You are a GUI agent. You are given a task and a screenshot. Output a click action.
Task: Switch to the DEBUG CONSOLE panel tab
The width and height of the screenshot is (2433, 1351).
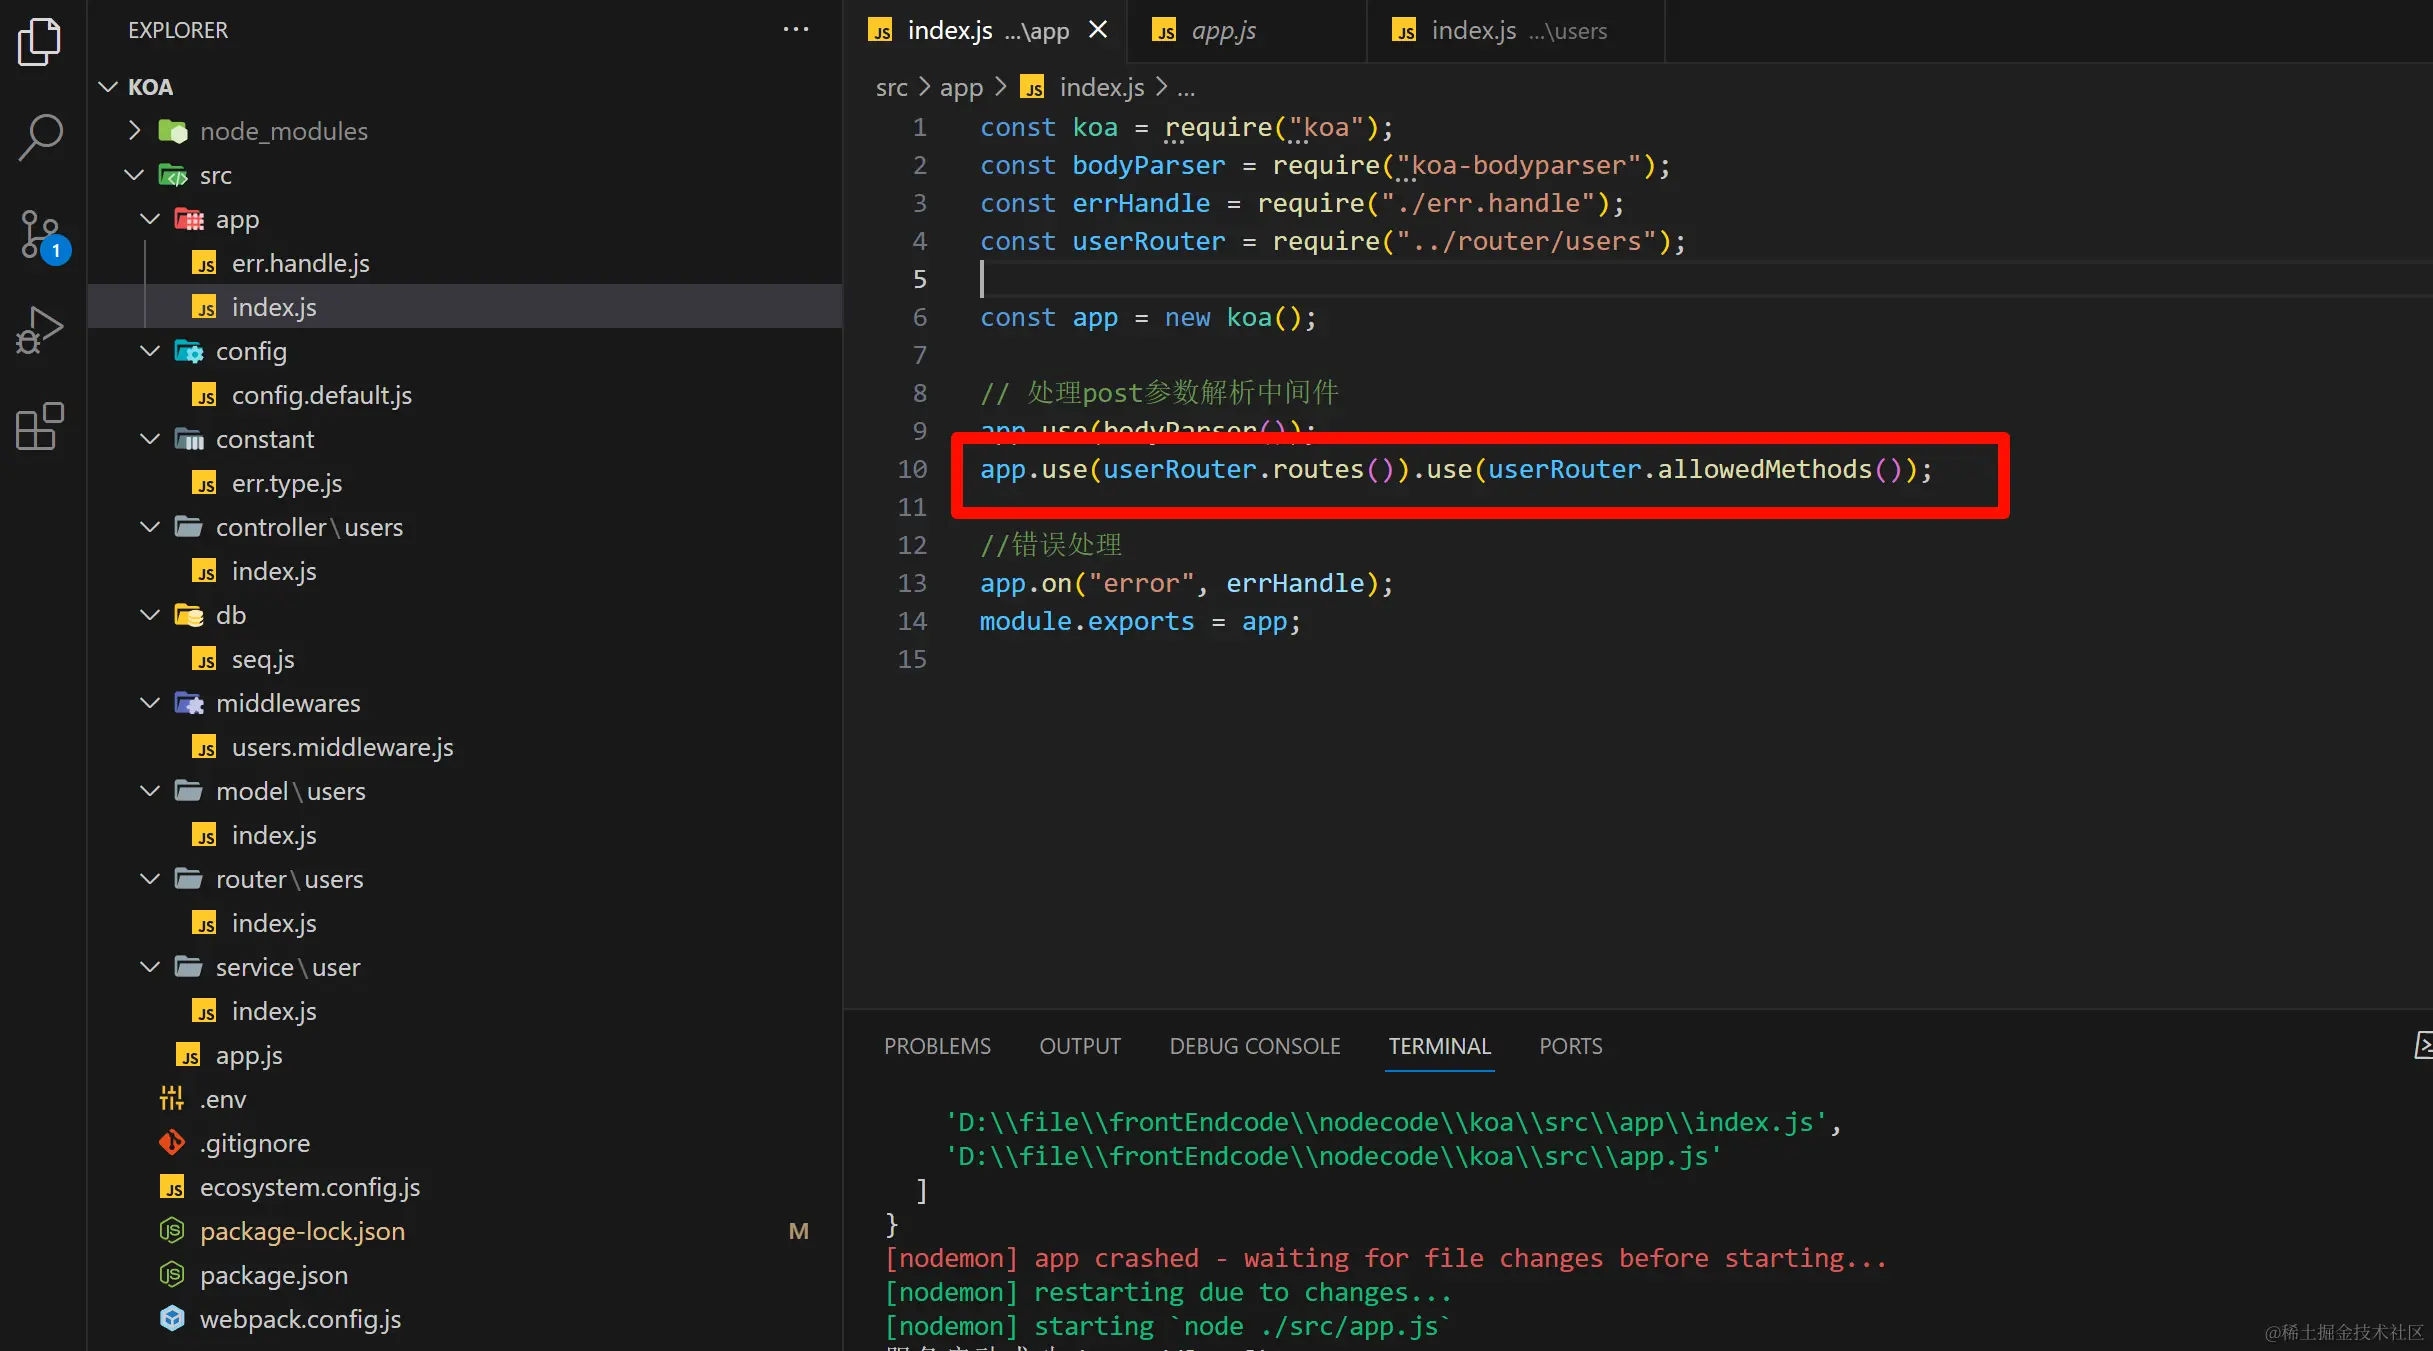(1255, 1046)
